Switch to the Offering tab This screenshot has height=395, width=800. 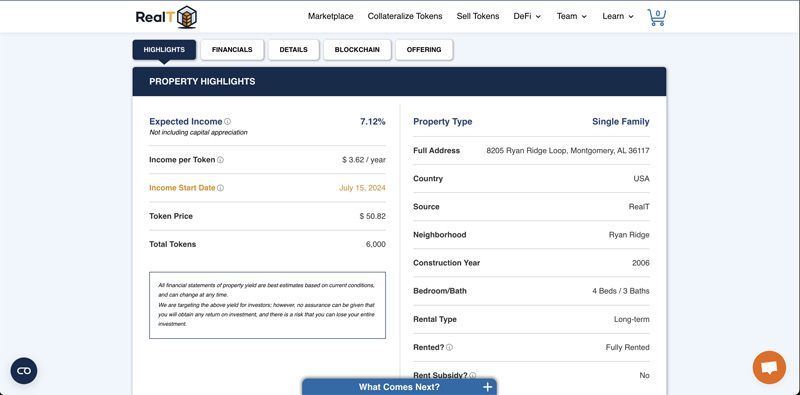pos(424,50)
